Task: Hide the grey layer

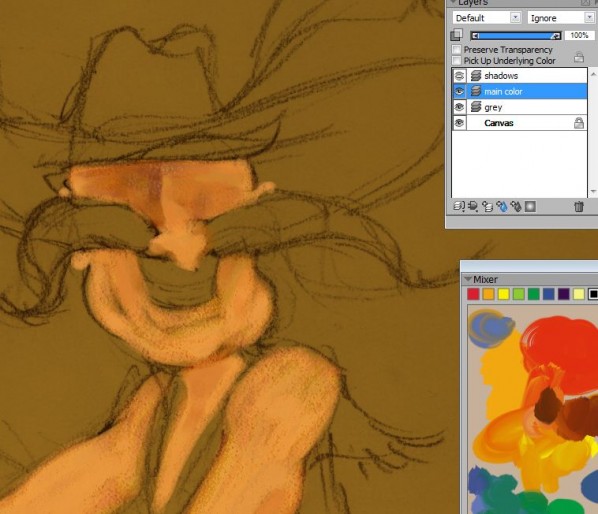Action: (x=459, y=107)
